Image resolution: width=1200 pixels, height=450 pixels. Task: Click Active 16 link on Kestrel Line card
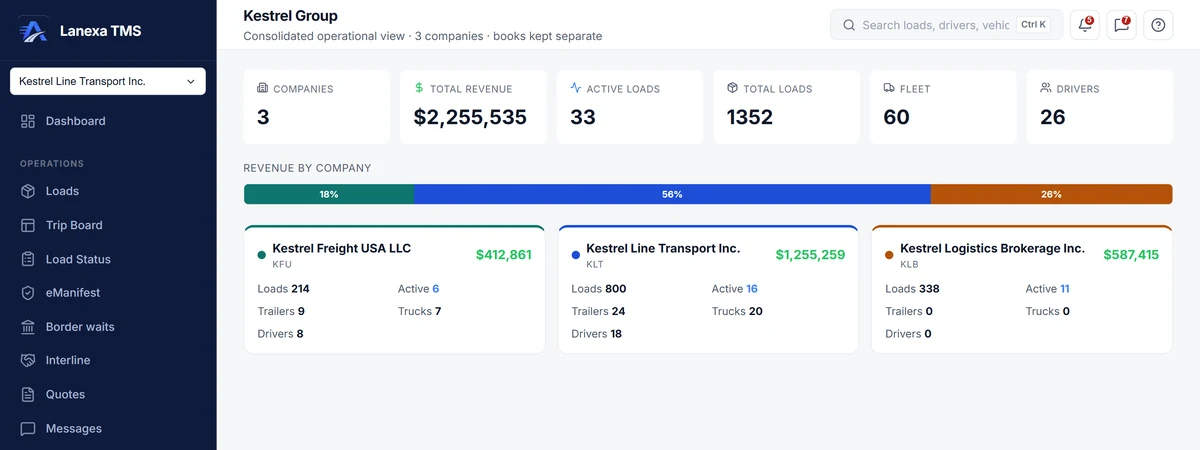click(735, 289)
